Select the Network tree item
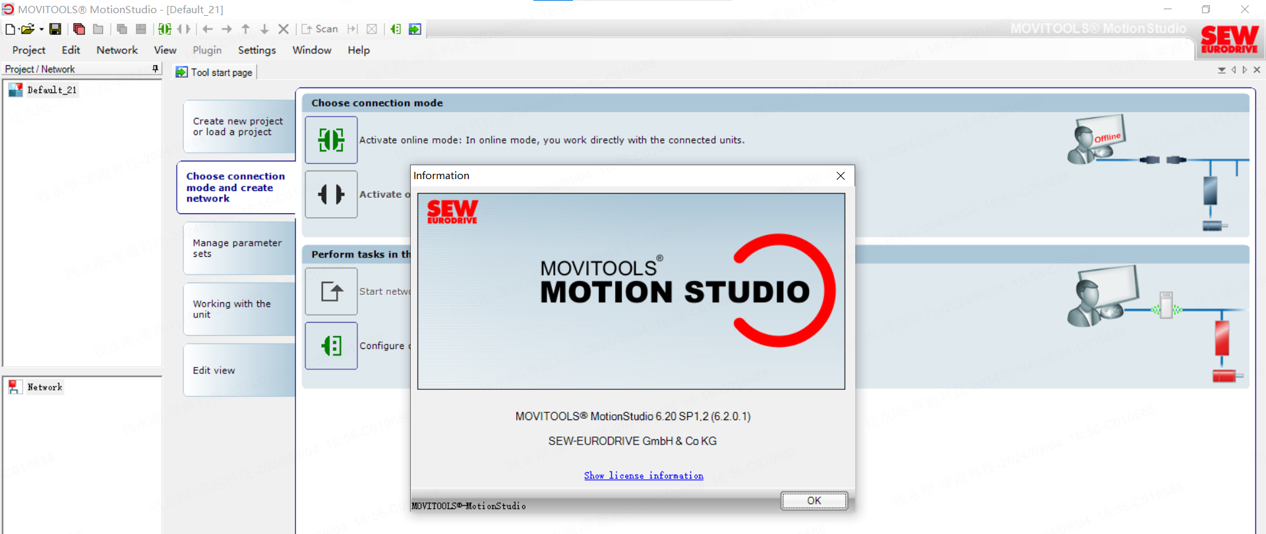This screenshot has width=1266, height=534. tap(44, 387)
